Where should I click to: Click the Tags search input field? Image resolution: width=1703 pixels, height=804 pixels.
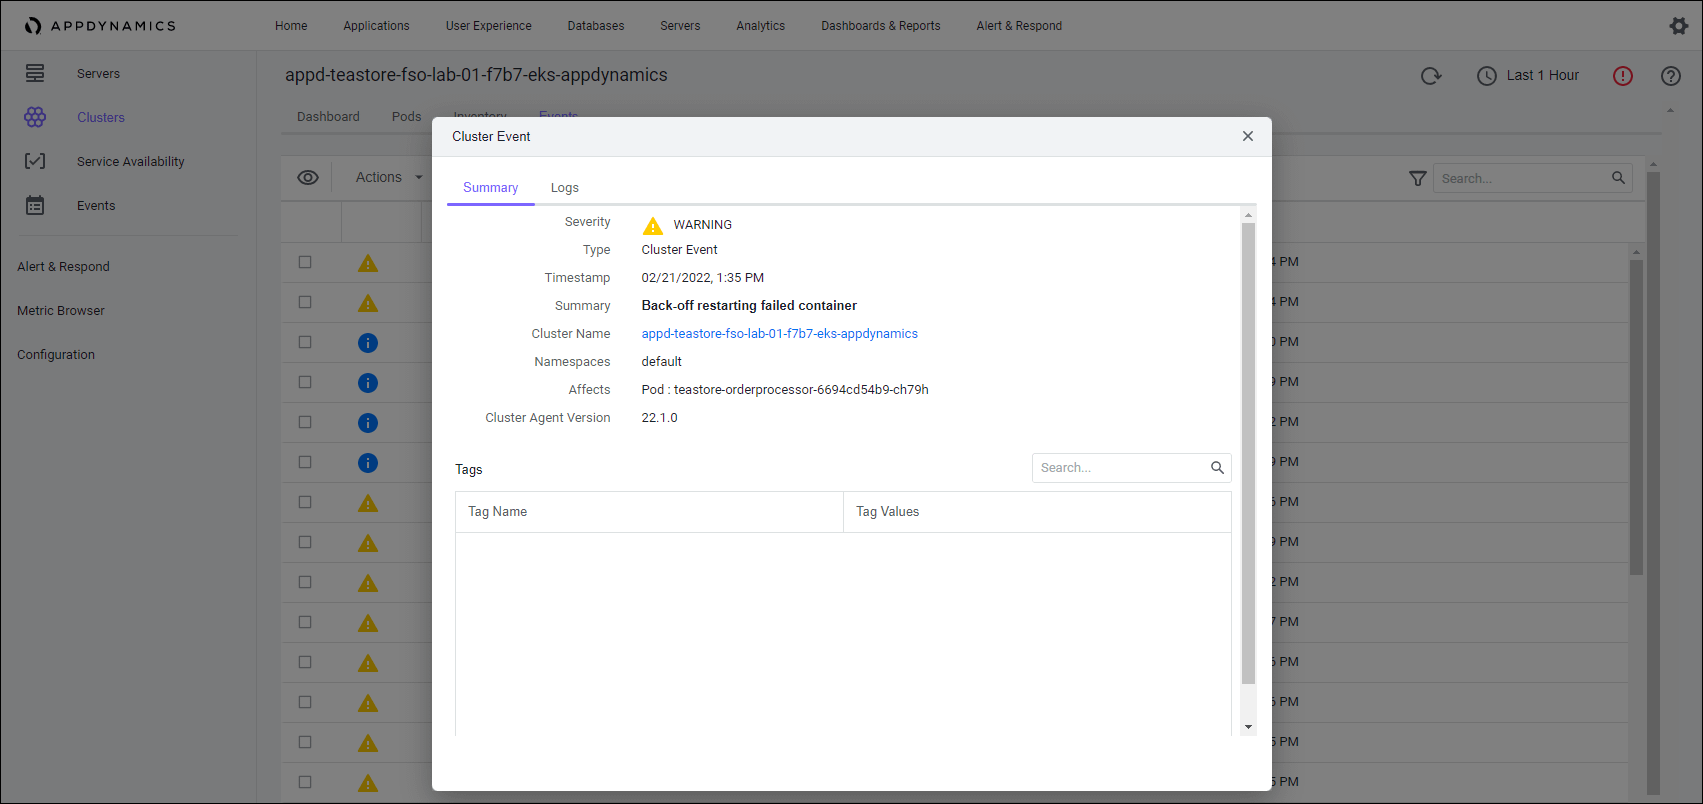[1119, 468]
